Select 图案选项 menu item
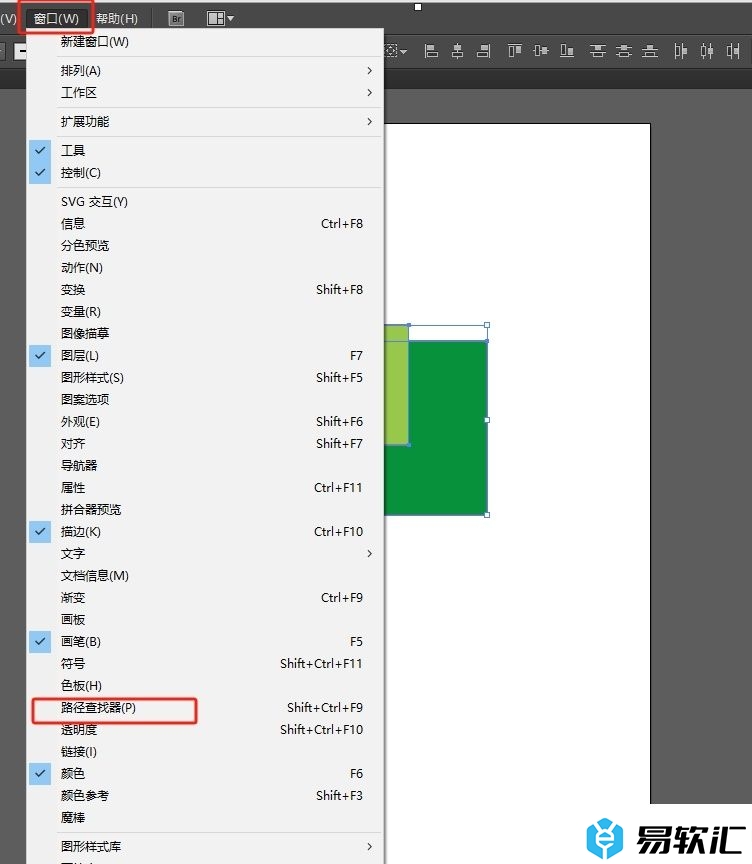 point(205,399)
